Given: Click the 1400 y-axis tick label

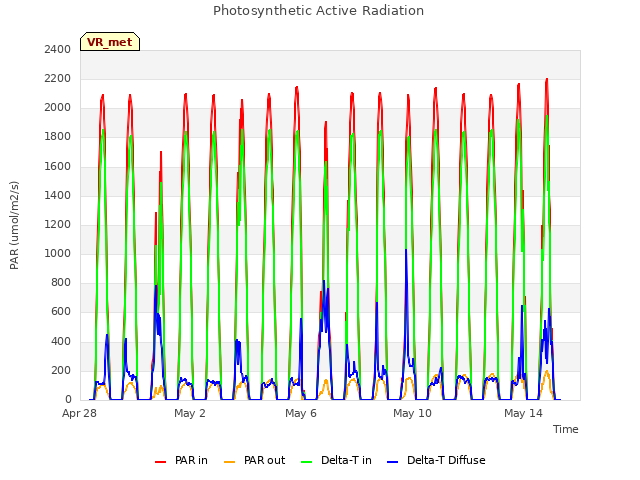Looking at the screenshot, I should coord(58,195).
